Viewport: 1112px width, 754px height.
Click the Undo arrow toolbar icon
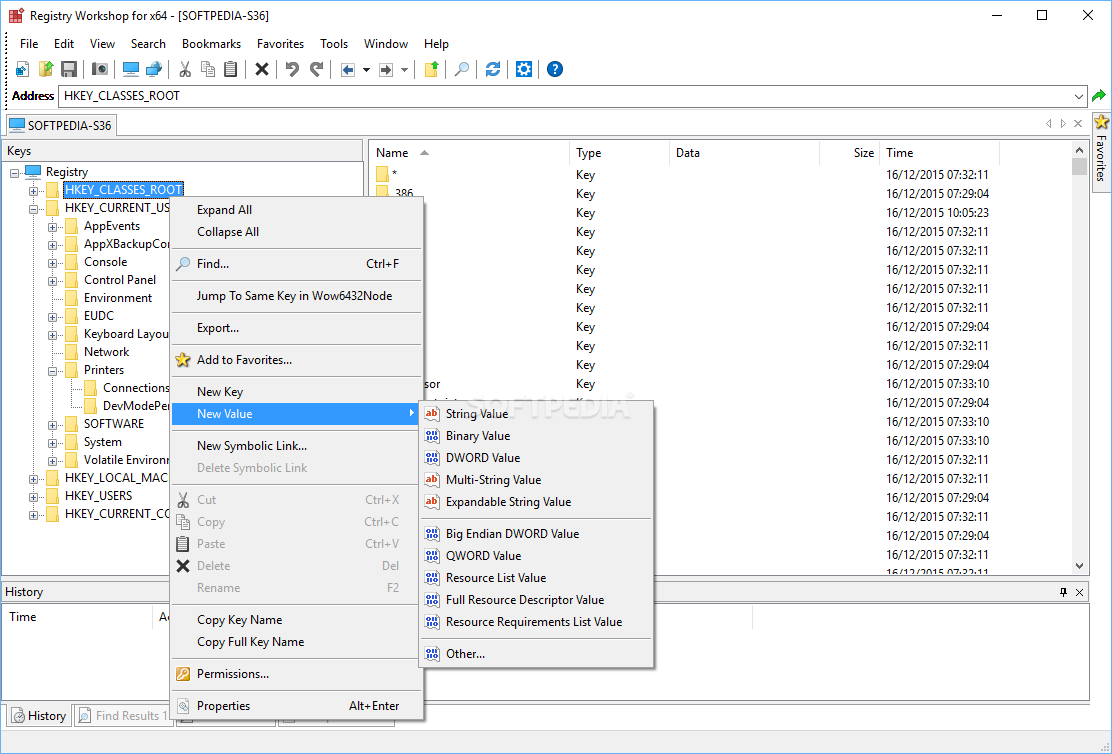click(292, 69)
